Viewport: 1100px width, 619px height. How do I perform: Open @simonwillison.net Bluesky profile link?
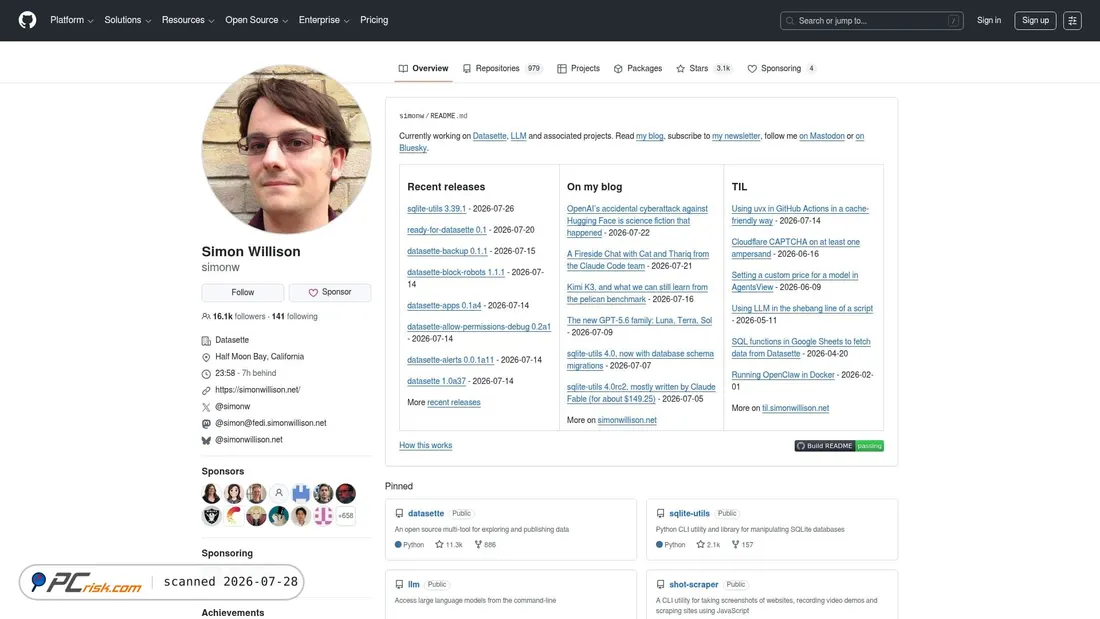[248, 440]
